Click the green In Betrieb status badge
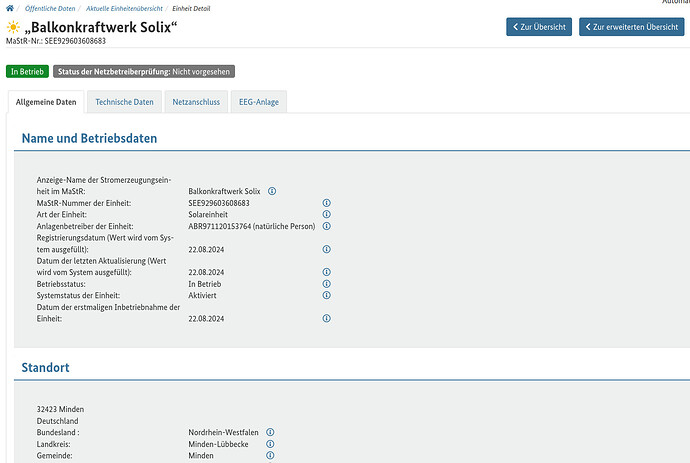This screenshot has height=463, width=690. coord(27,71)
